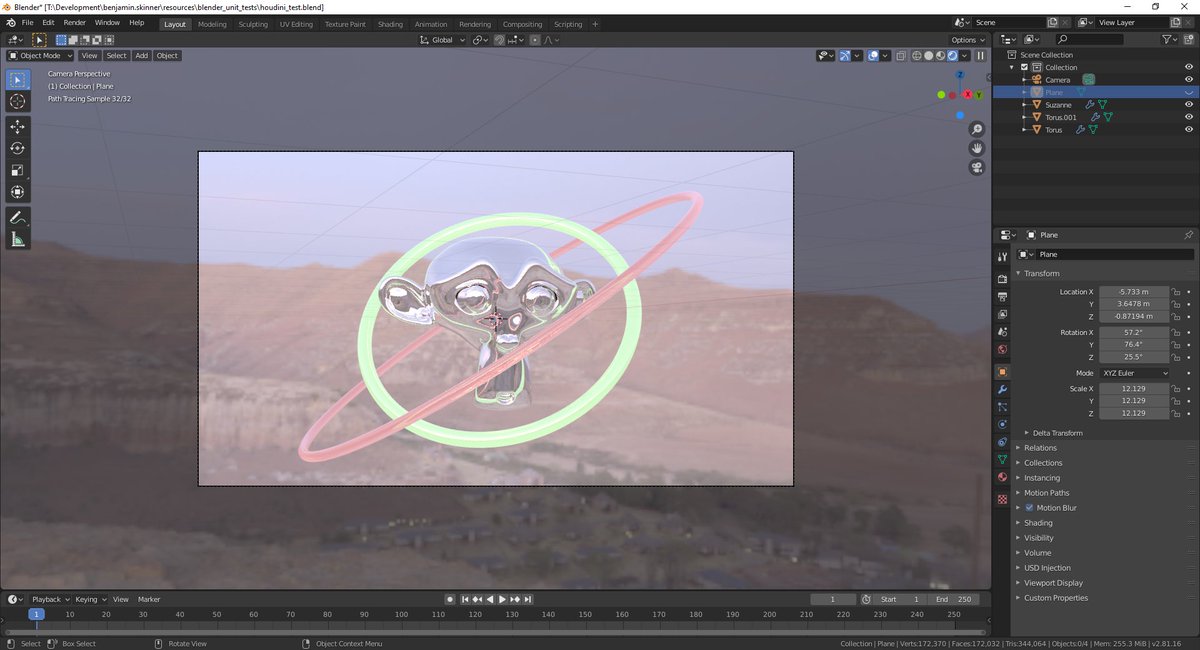Open the timeline Marker menu
This screenshot has width=1200, height=650.
tap(149, 599)
